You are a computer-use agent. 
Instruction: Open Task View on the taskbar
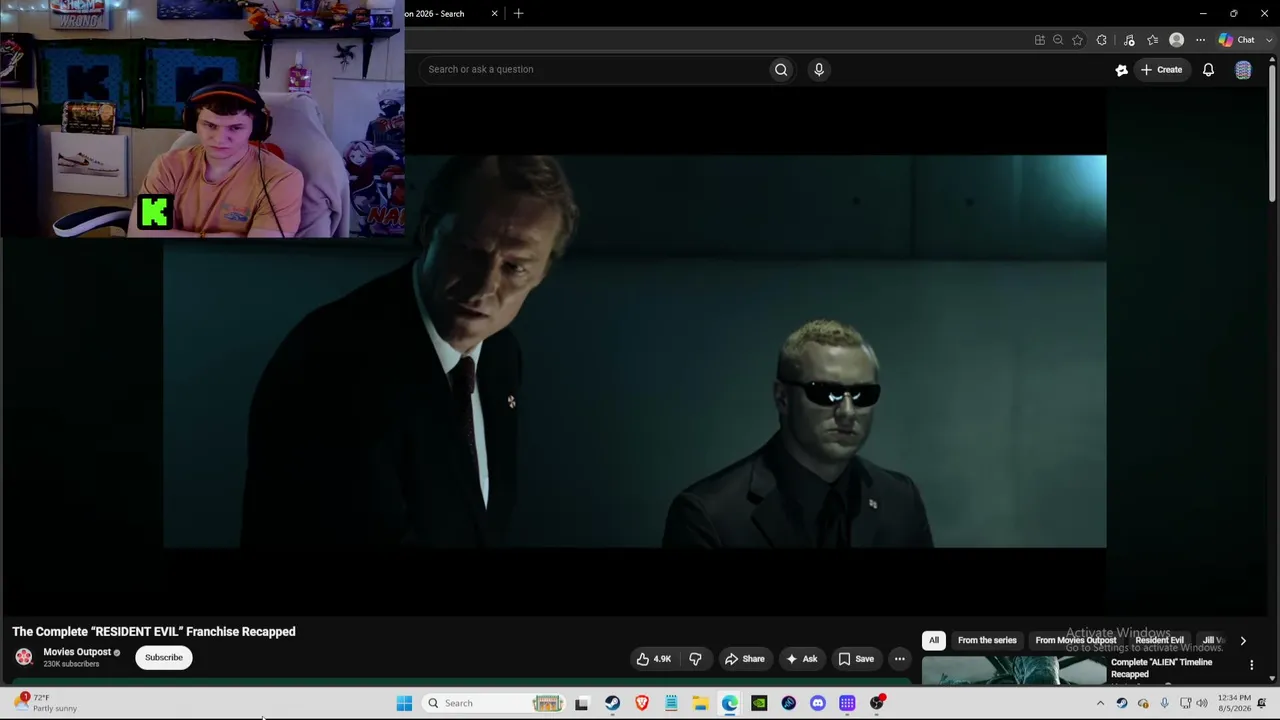pyautogui.click(x=581, y=703)
